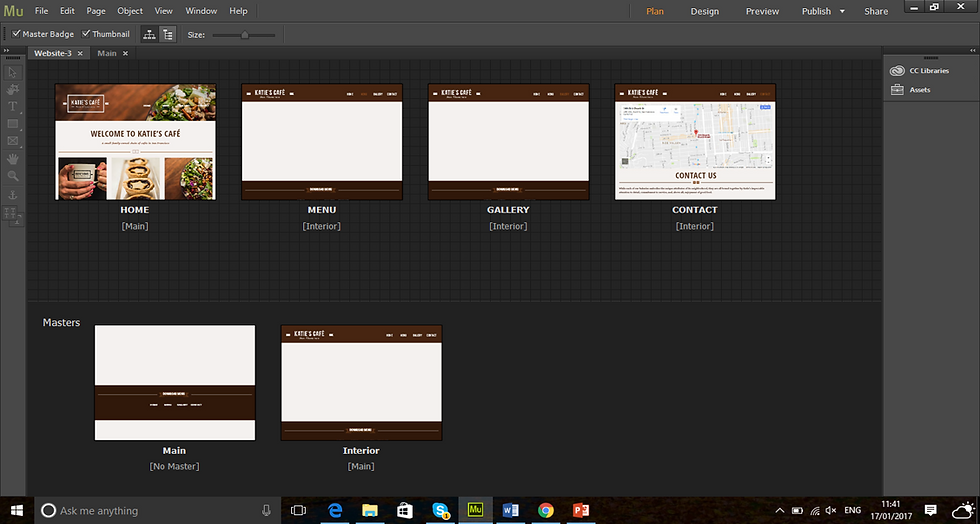Screen dimensions: 980x524
Task: Open Google Chrome from taskbar
Action: tap(546, 510)
